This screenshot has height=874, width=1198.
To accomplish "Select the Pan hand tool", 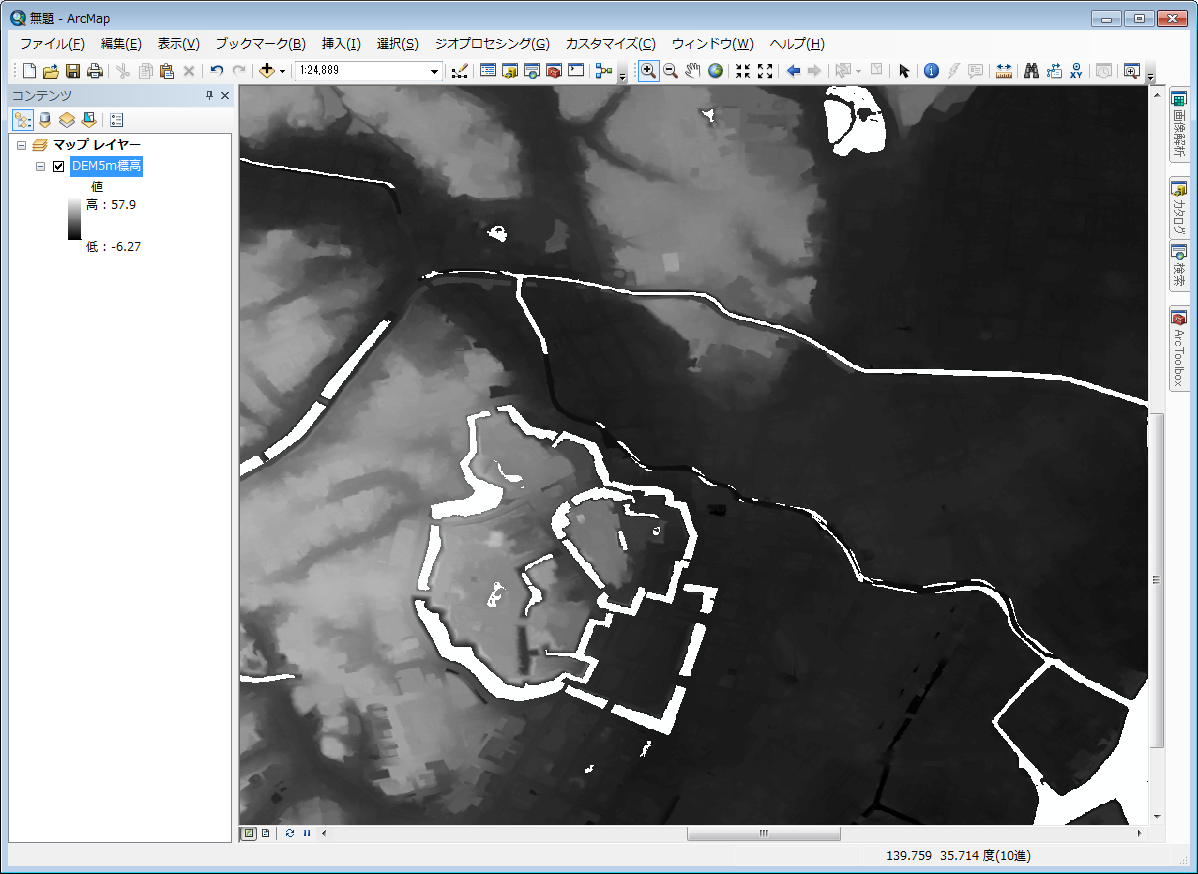I will [692, 71].
